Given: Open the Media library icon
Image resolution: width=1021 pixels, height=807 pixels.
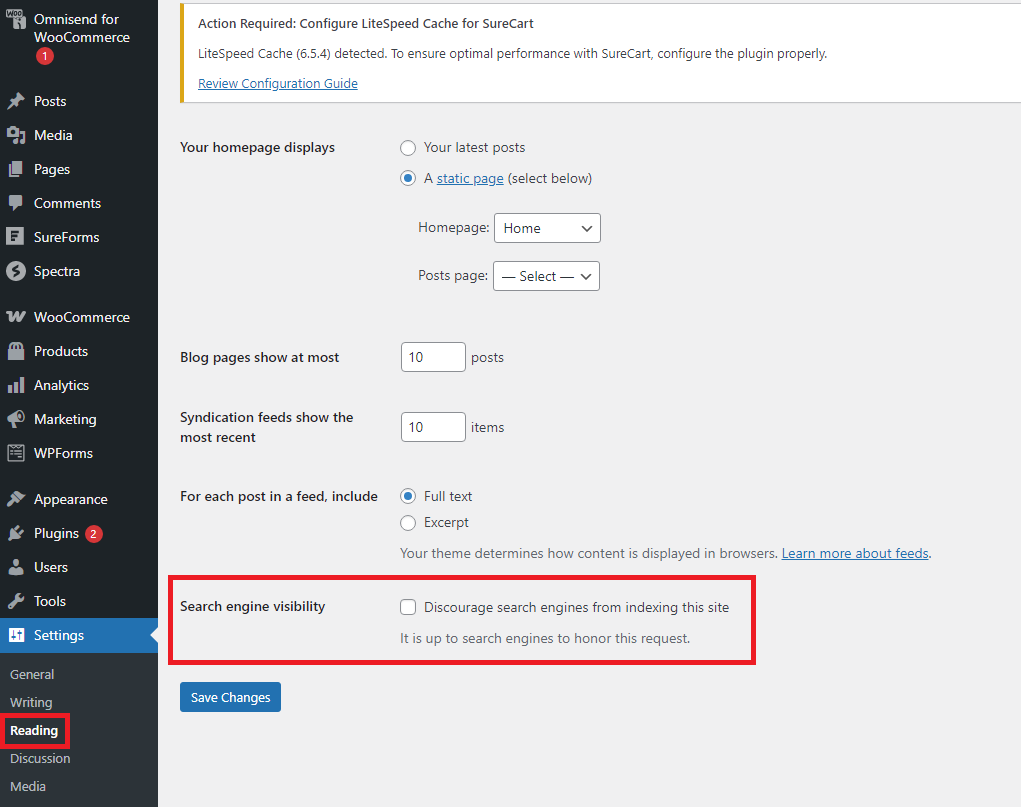Looking at the screenshot, I should click(x=15, y=135).
